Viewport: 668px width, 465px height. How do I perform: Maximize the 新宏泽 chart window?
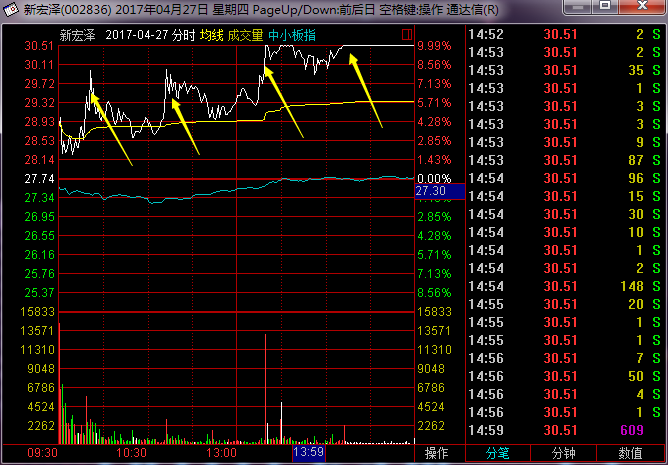click(605, 6)
